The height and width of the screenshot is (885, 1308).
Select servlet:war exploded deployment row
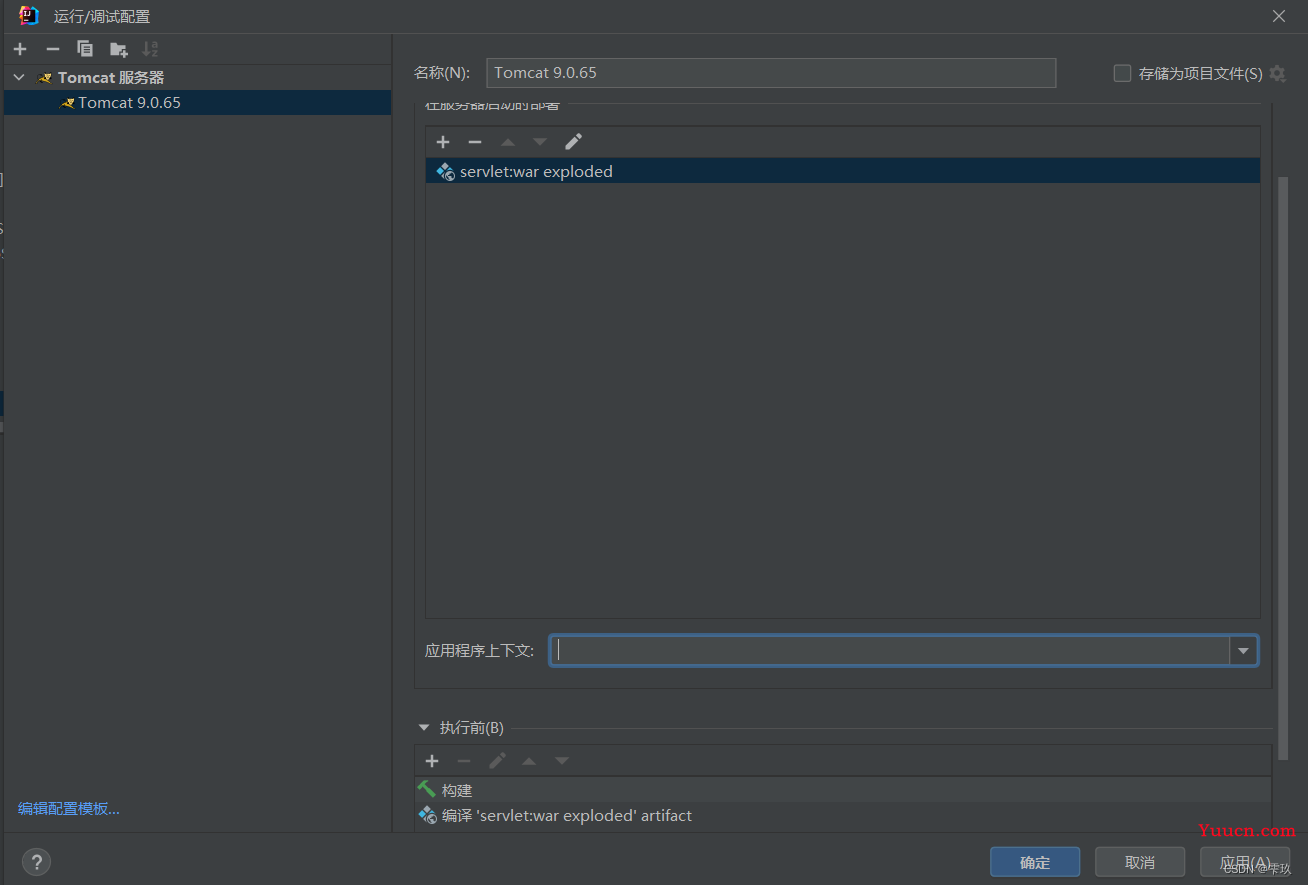tap(843, 171)
